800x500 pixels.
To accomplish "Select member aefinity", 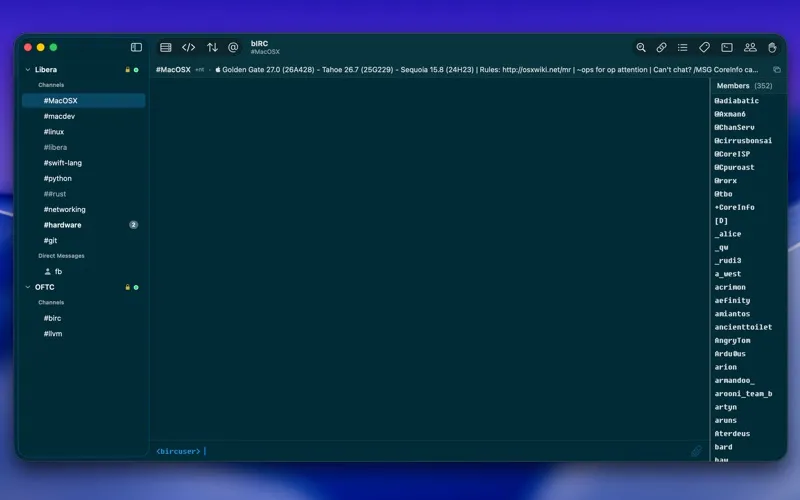I will point(732,301).
